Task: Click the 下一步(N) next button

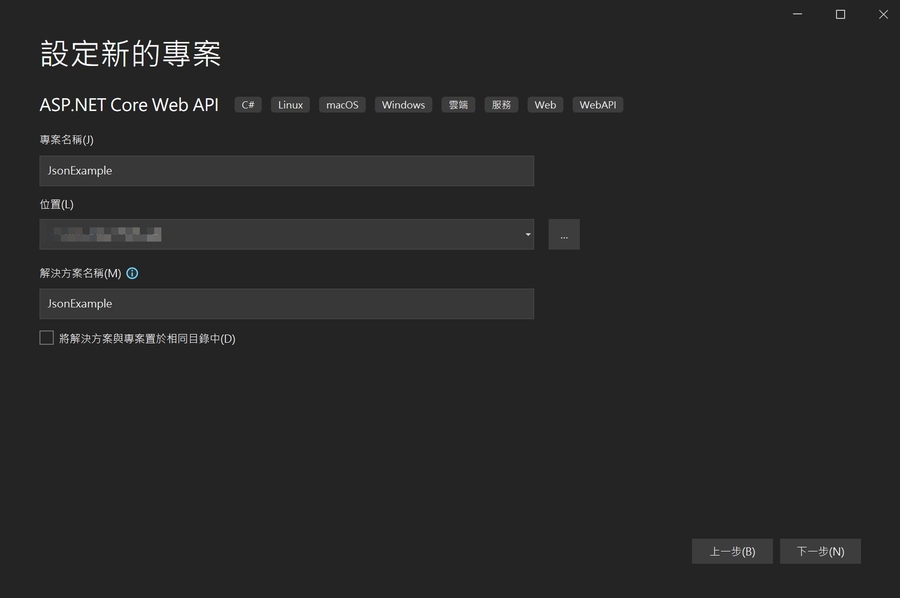Action: [x=820, y=551]
